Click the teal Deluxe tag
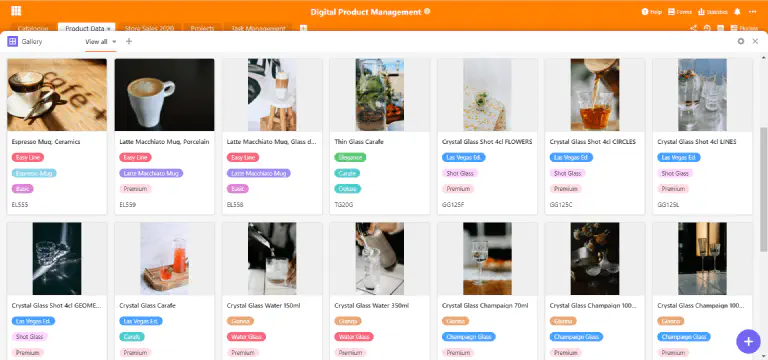 [348, 189]
